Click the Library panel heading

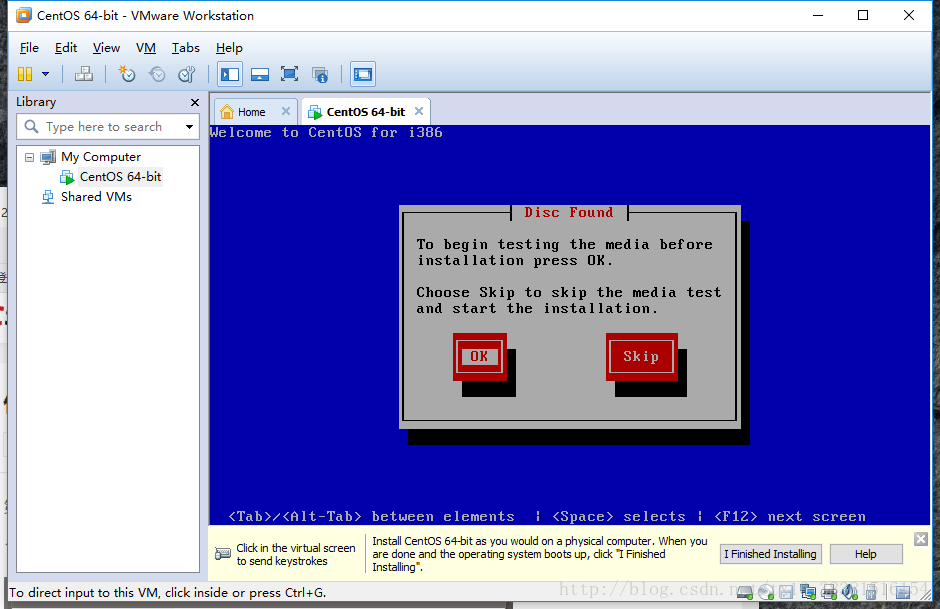(x=36, y=102)
